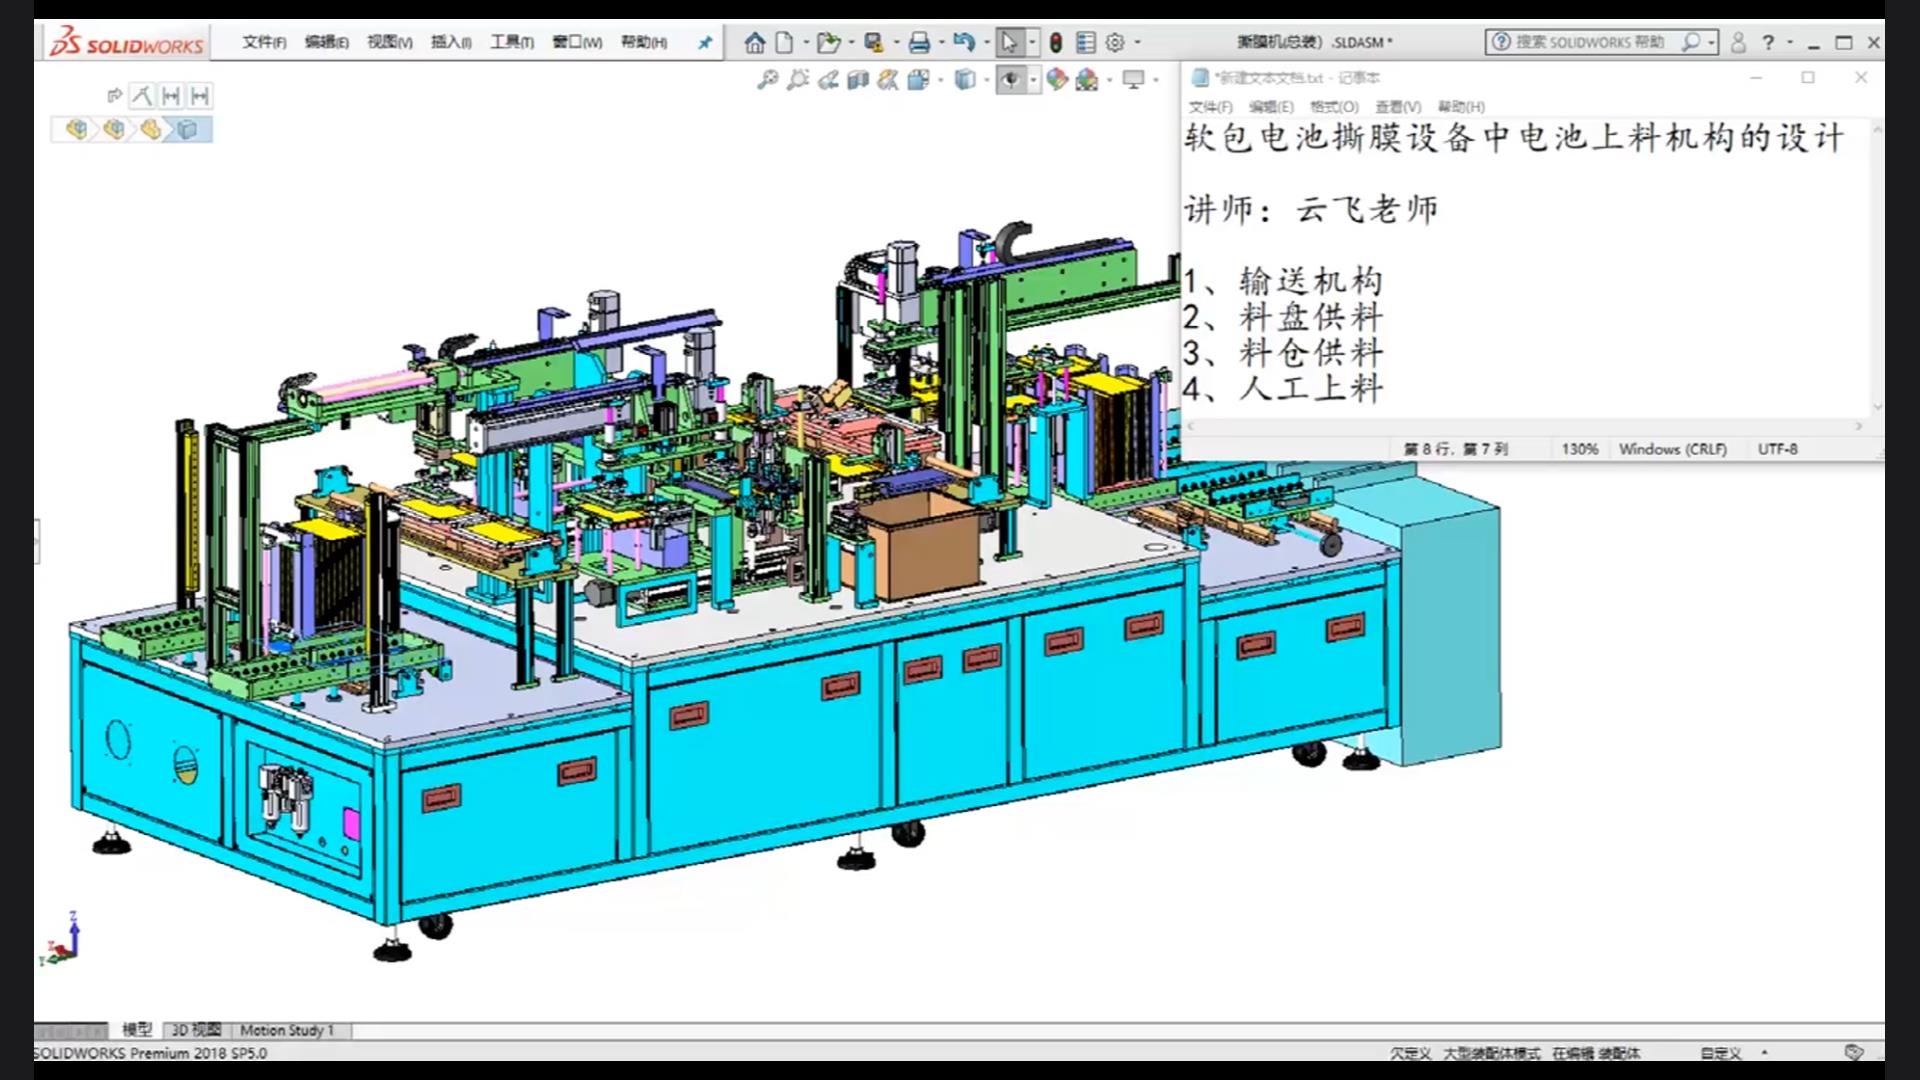Open View Orientation cube icon

click(x=918, y=80)
